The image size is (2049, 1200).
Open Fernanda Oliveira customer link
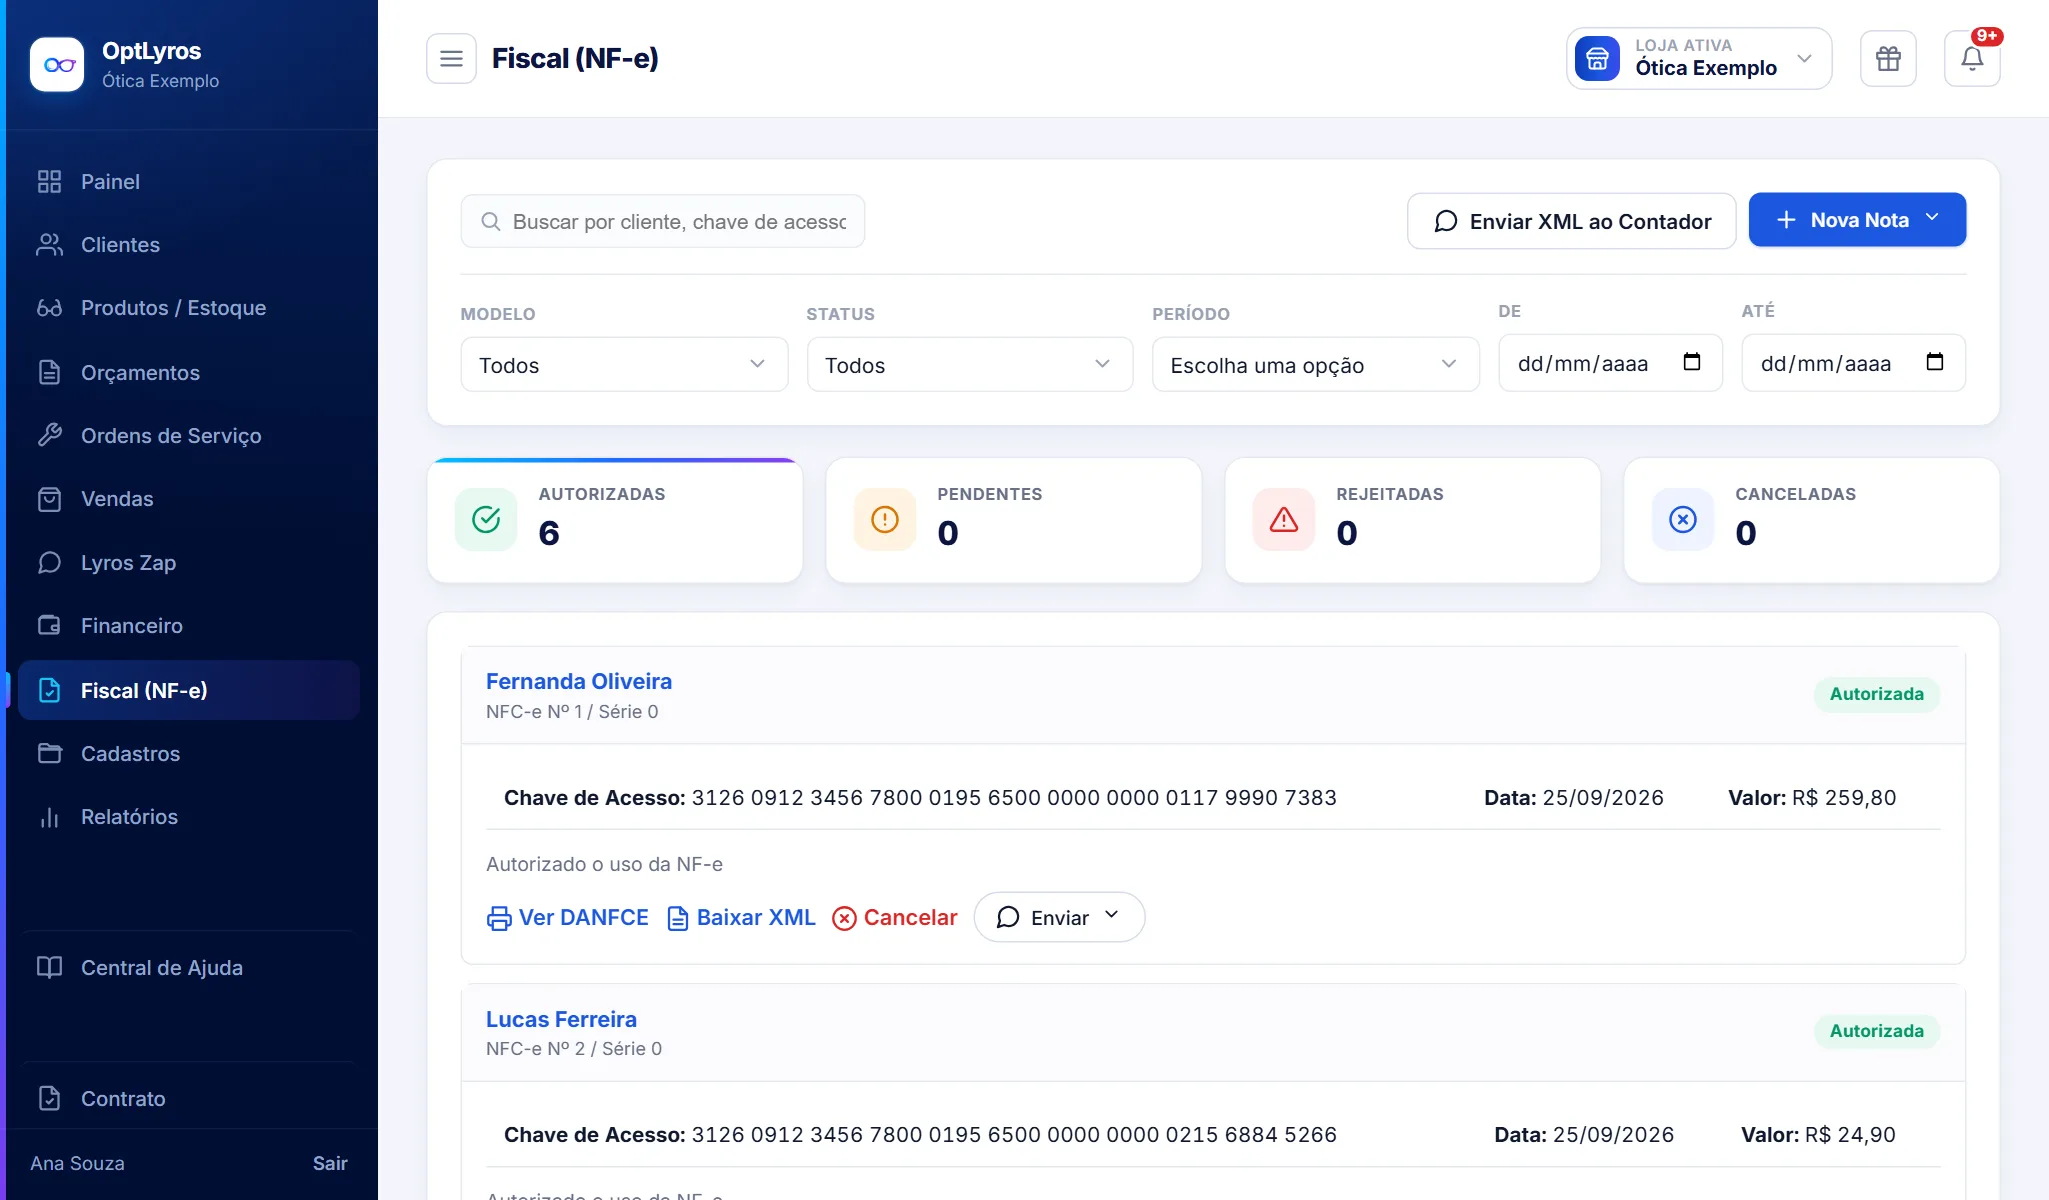click(x=578, y=681)
